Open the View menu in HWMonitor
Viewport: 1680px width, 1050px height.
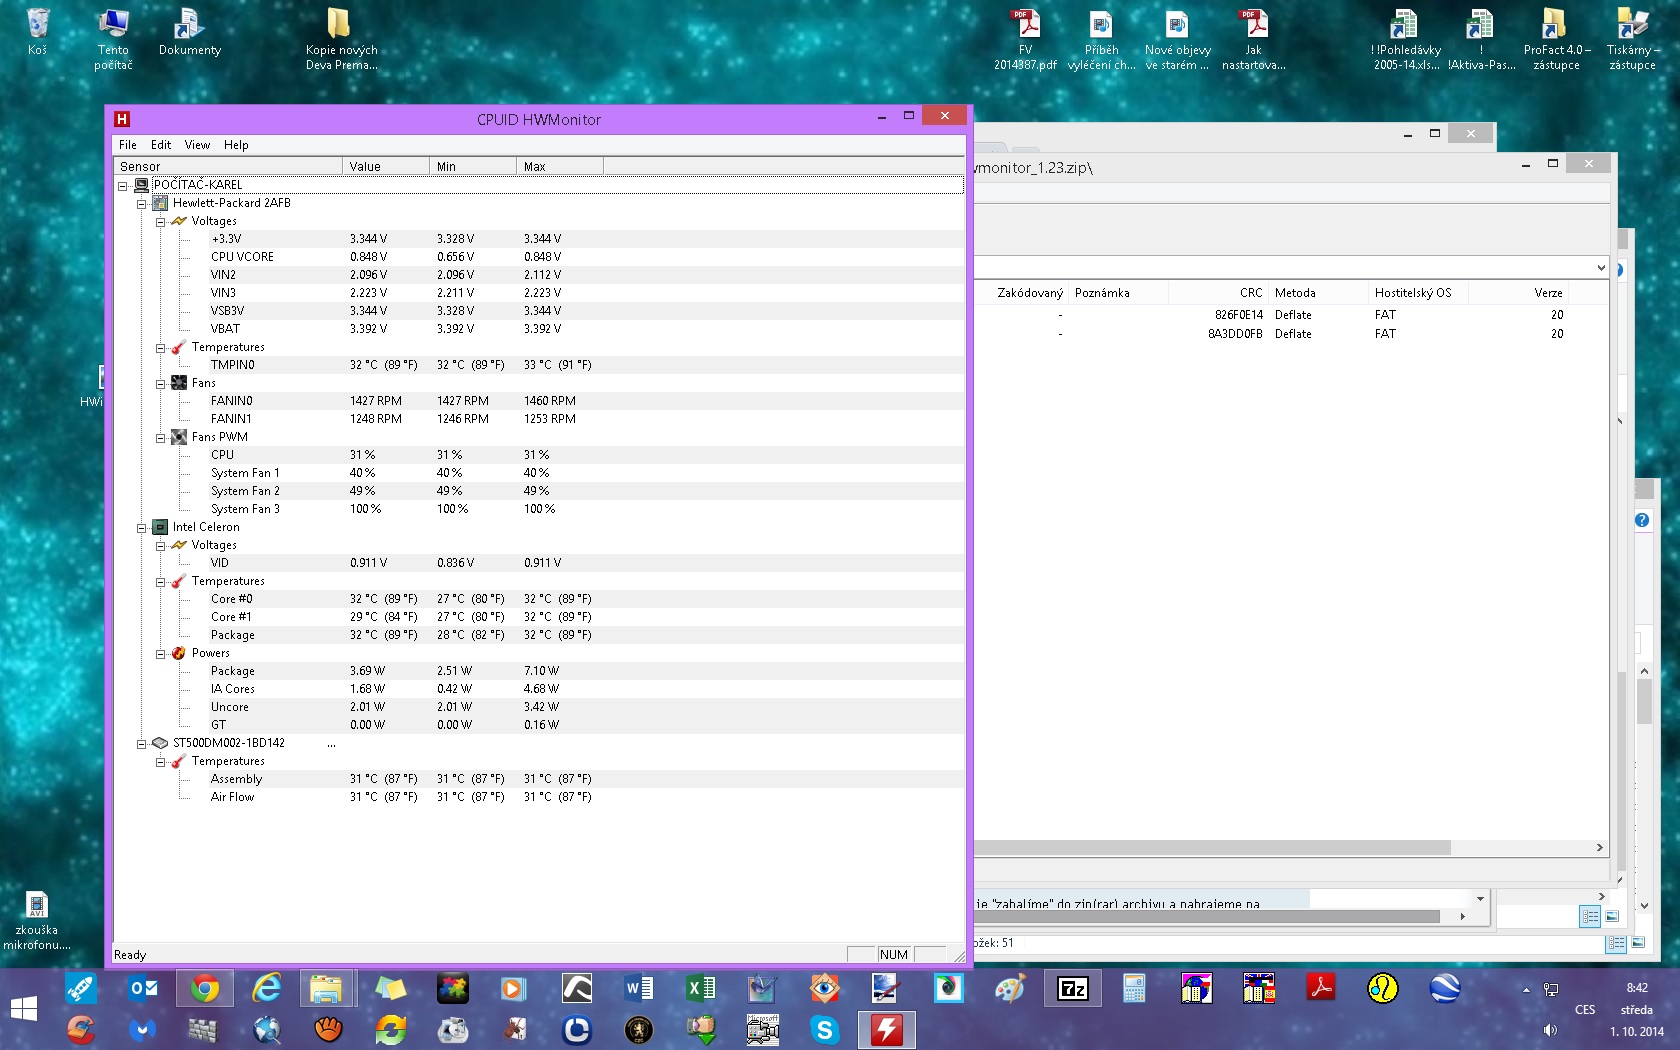197,145
